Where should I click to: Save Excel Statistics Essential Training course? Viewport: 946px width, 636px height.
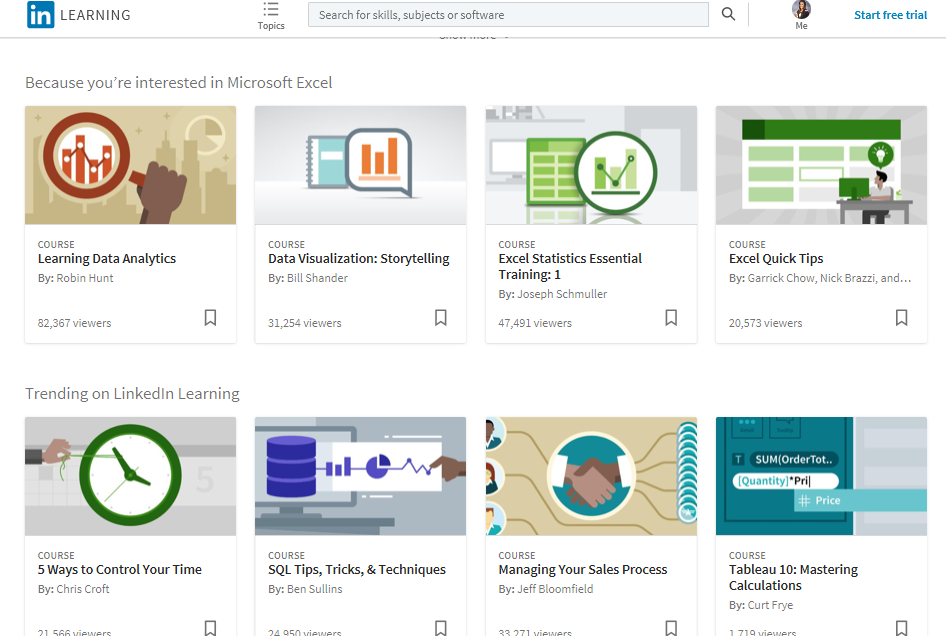[671, 318]
